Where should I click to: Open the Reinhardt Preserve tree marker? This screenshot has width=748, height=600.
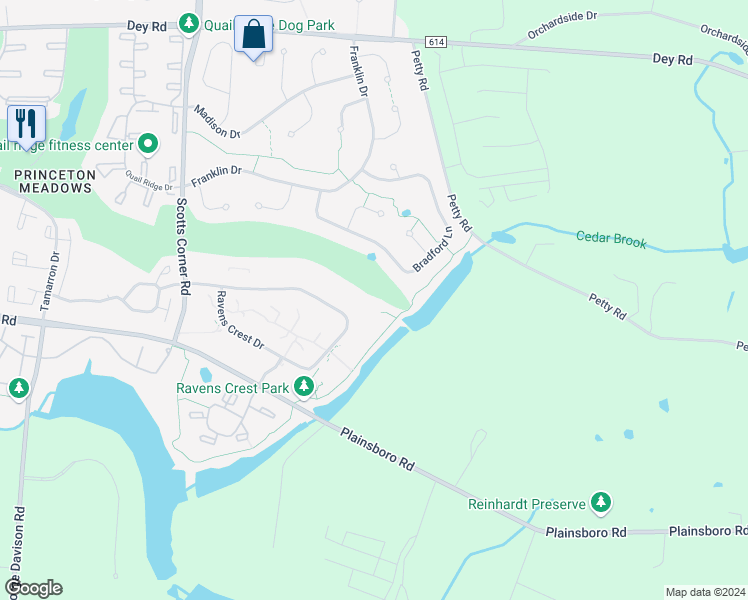(x=601, y=503)
